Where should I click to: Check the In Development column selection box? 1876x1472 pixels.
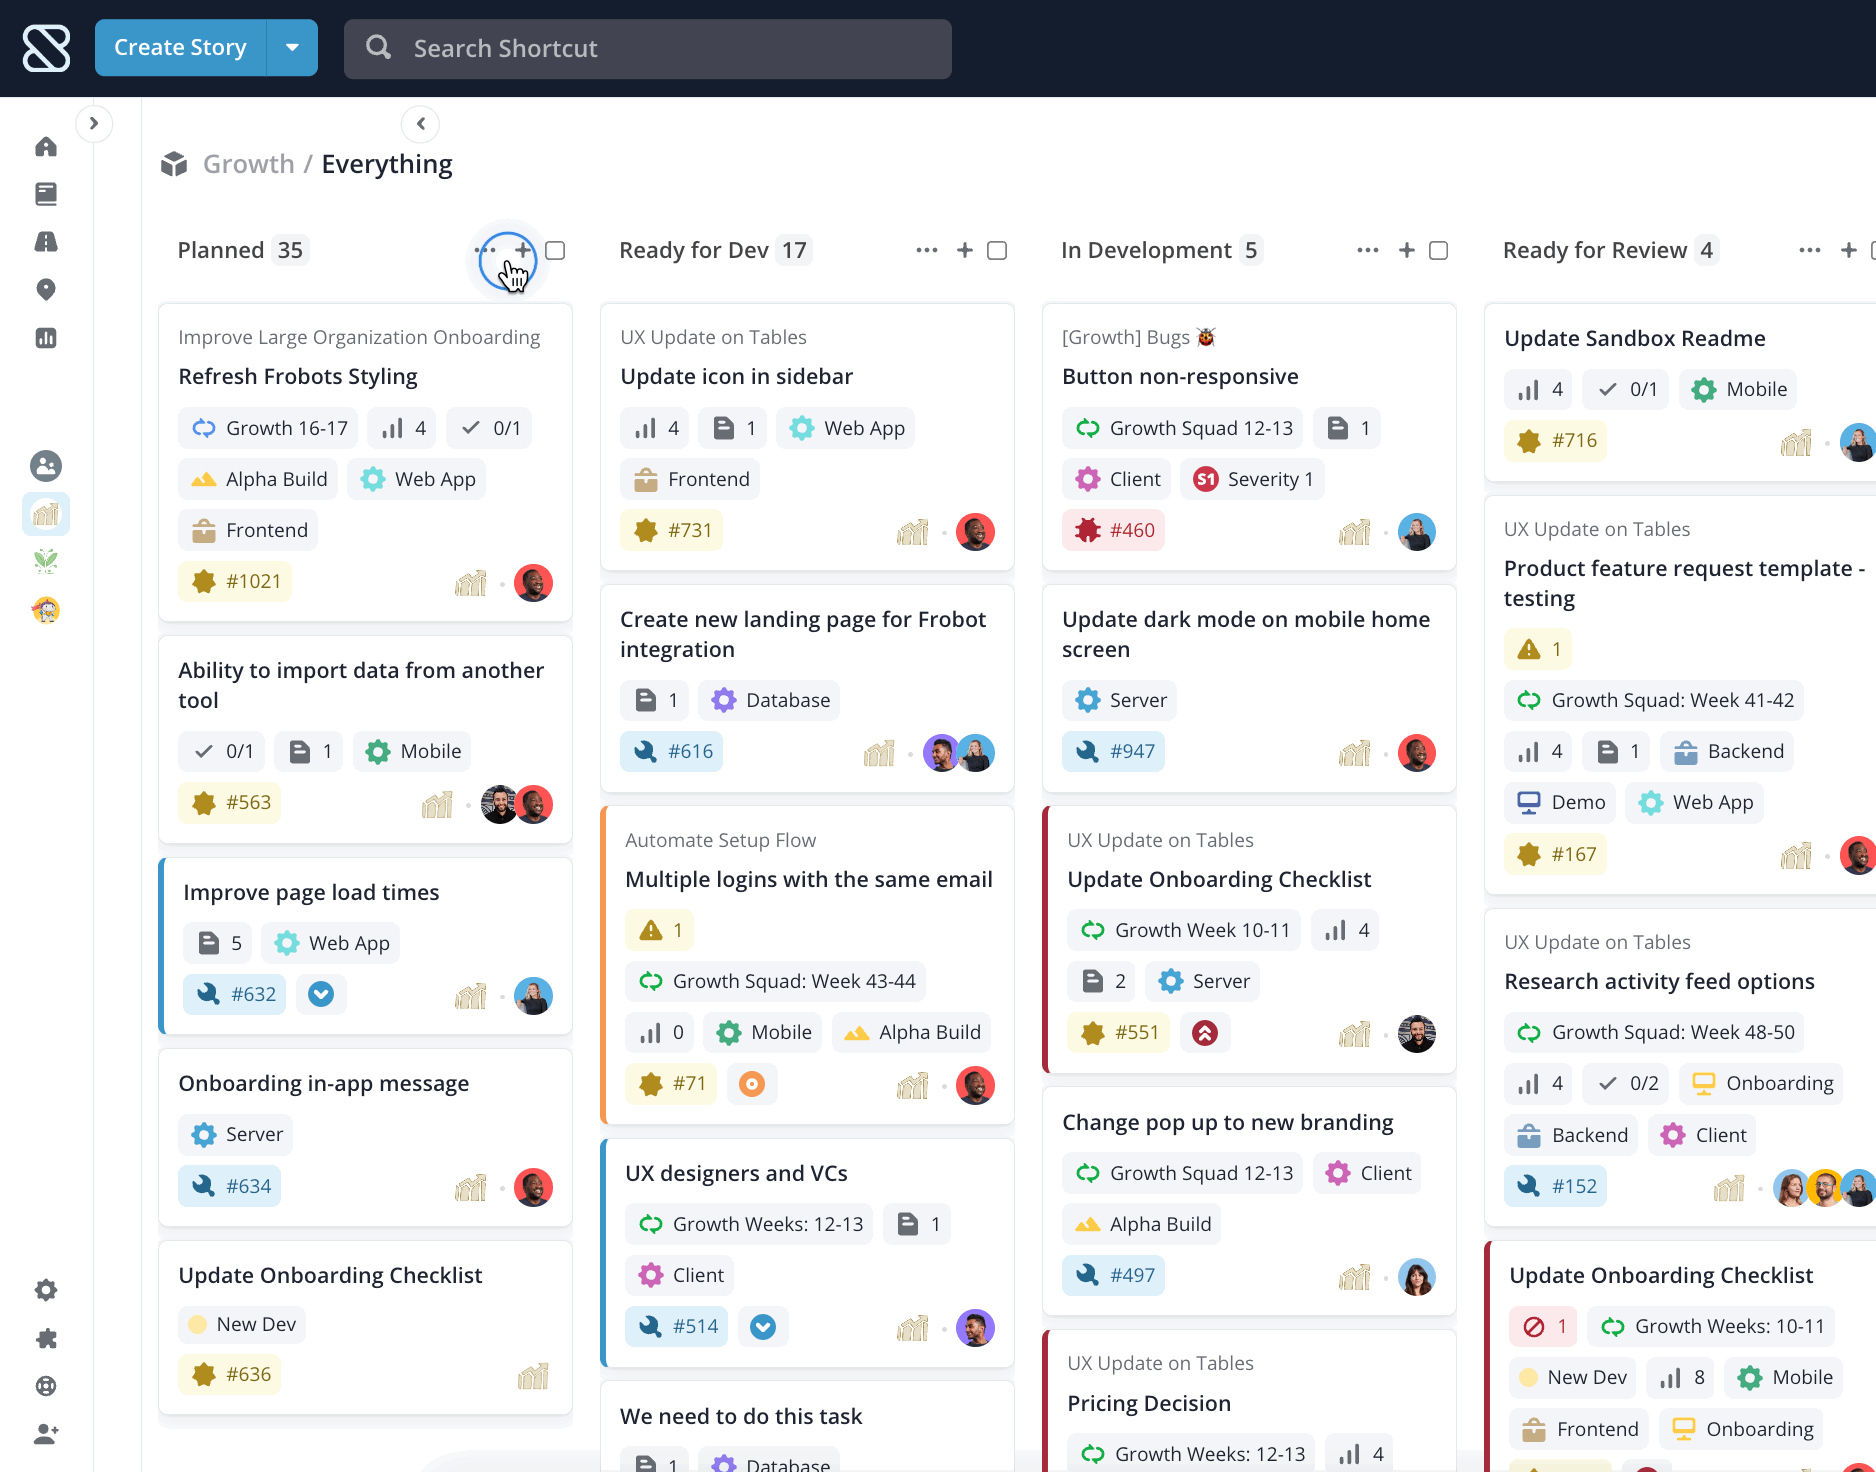click(x=1439, y=250)
